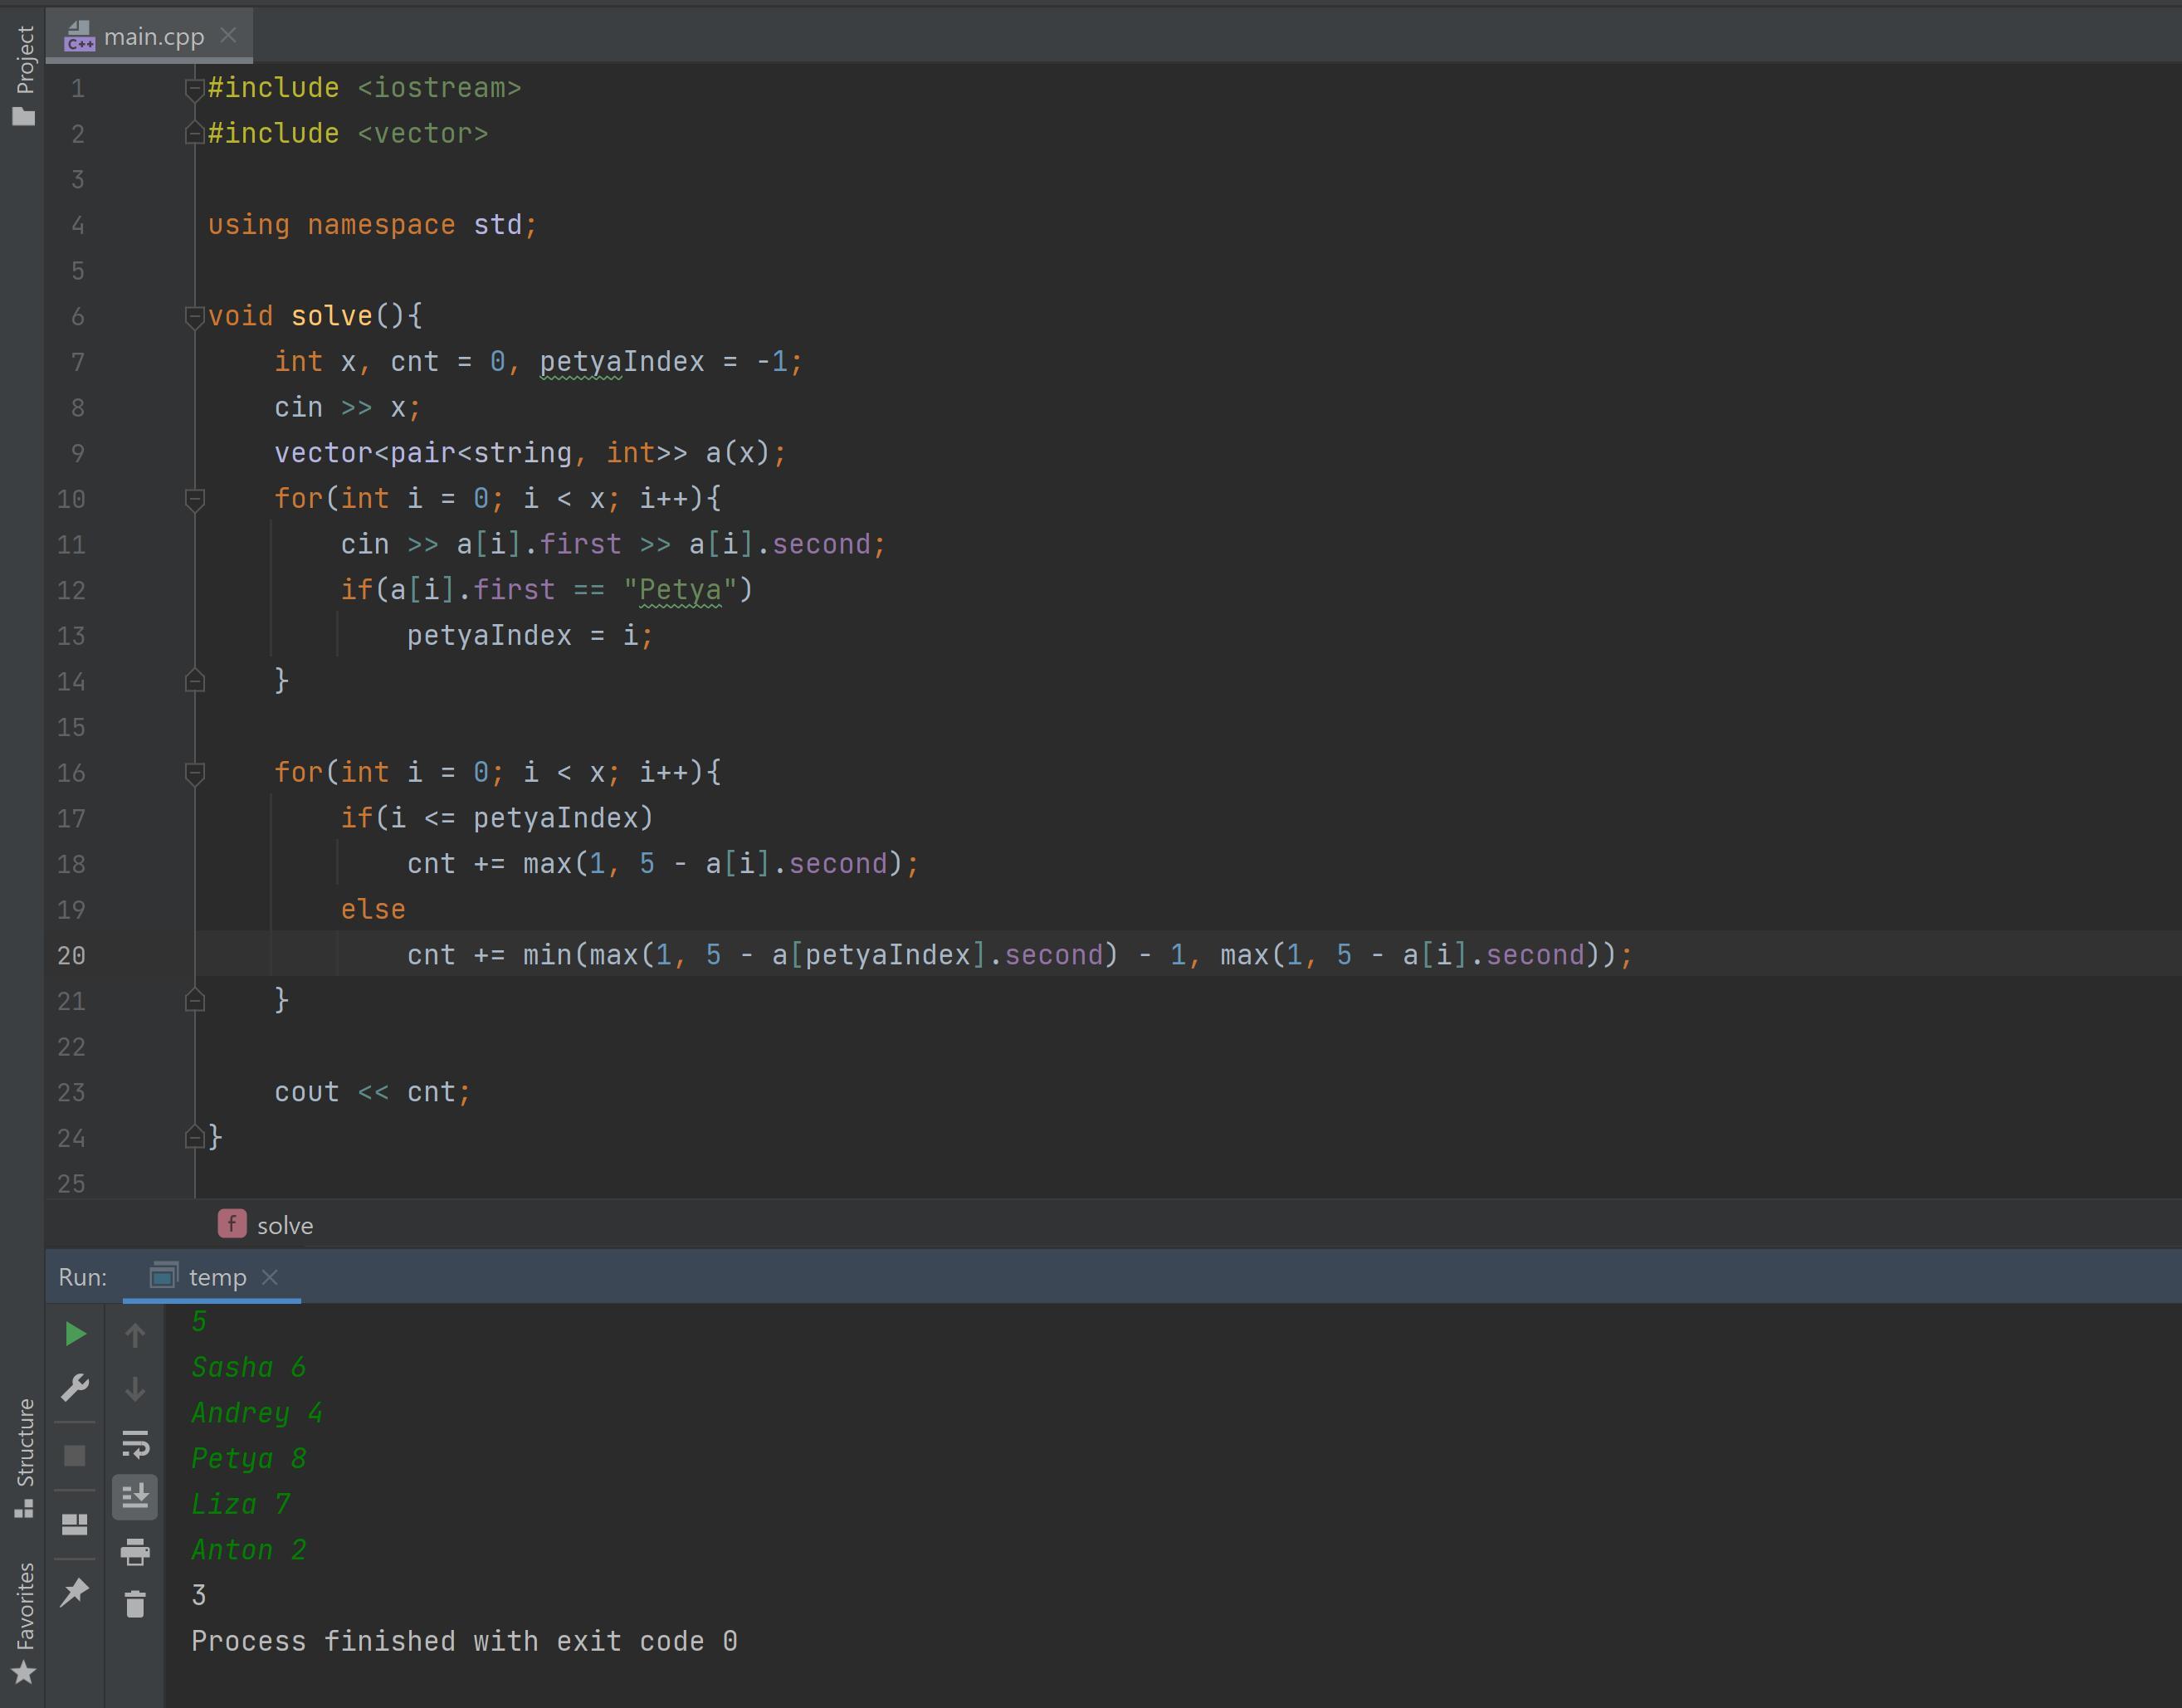Toggle scroll to end of console
Screen dimensions: 2182x1708
point(135,1497)
